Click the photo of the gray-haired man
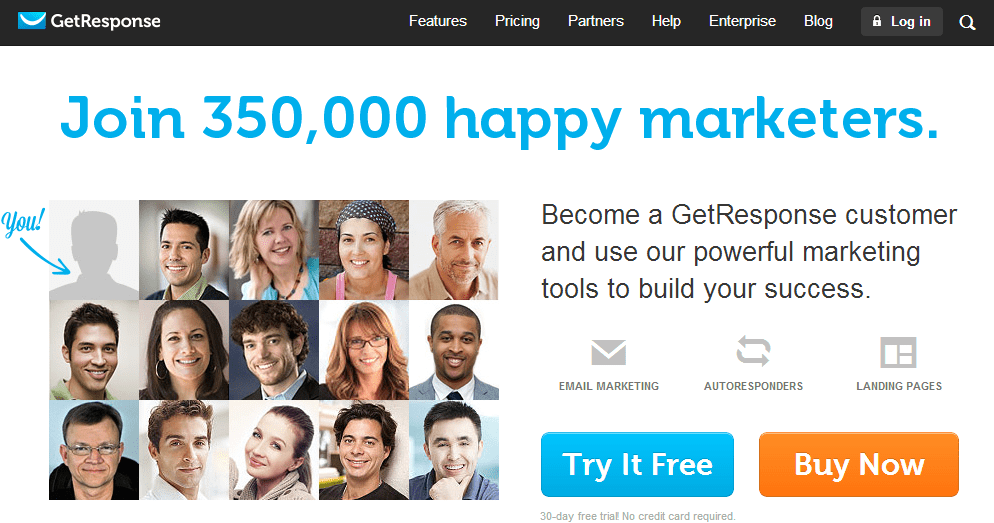Image resolution: width=994 pixels, height=523 pixels. coord(454,250)
